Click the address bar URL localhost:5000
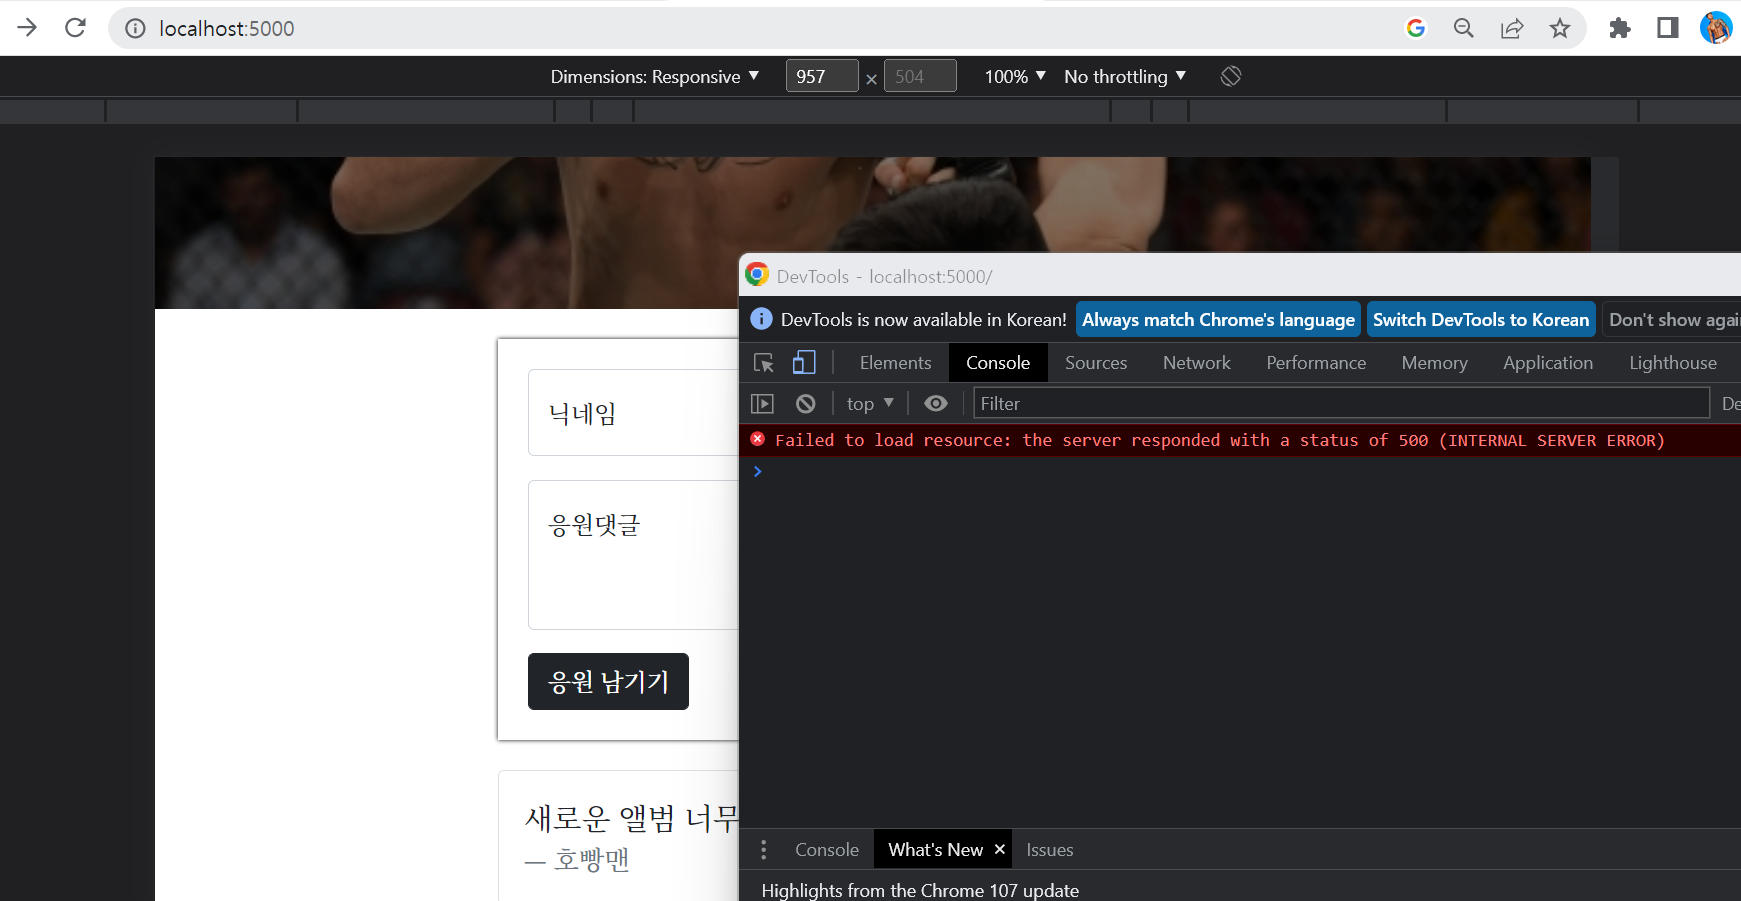The image size is (1741, 901). [227, 28]
